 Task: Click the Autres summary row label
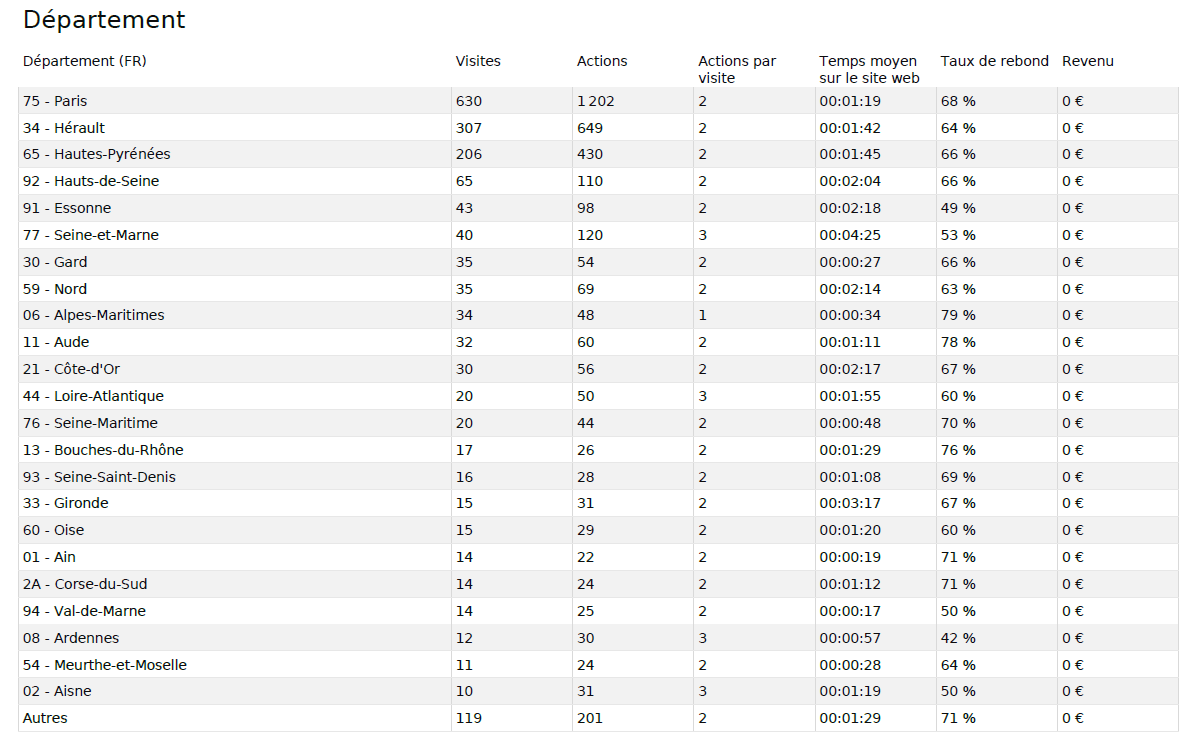click(x=45, y=718)
